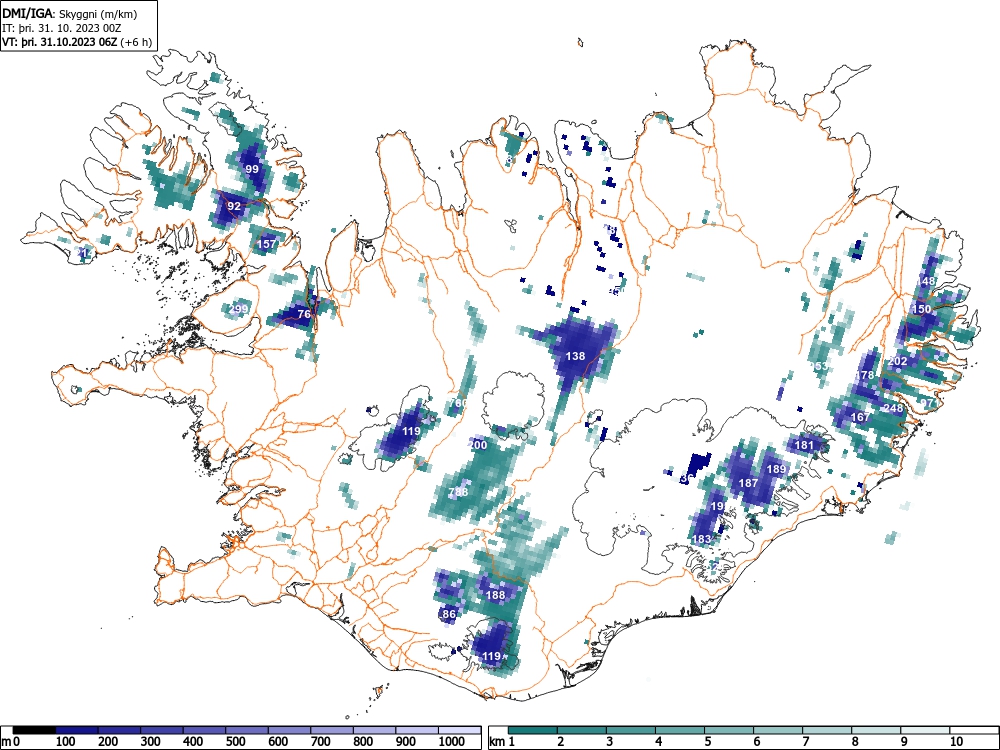This screenshot has height=750, width=1000.
Task: Select the 5 tick on the kilometre legend
Action: tap(707, 742)
